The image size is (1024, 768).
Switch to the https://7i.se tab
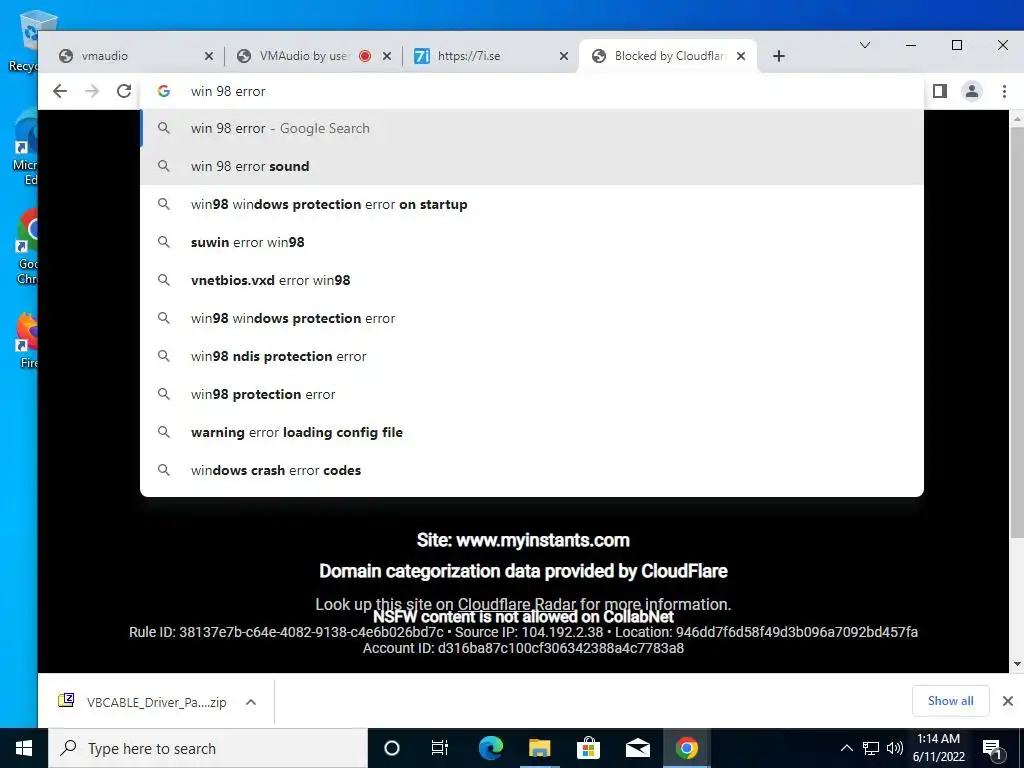pyautogui.click(x=492, y=56)
